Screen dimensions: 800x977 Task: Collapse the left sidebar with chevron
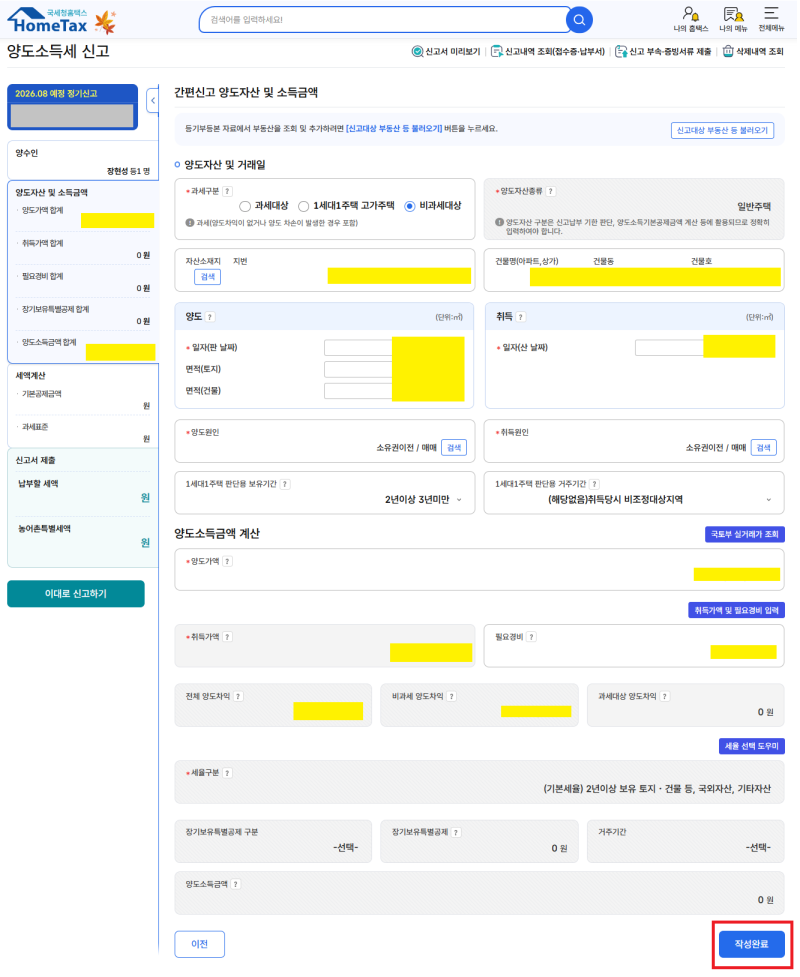pos(153,100)
